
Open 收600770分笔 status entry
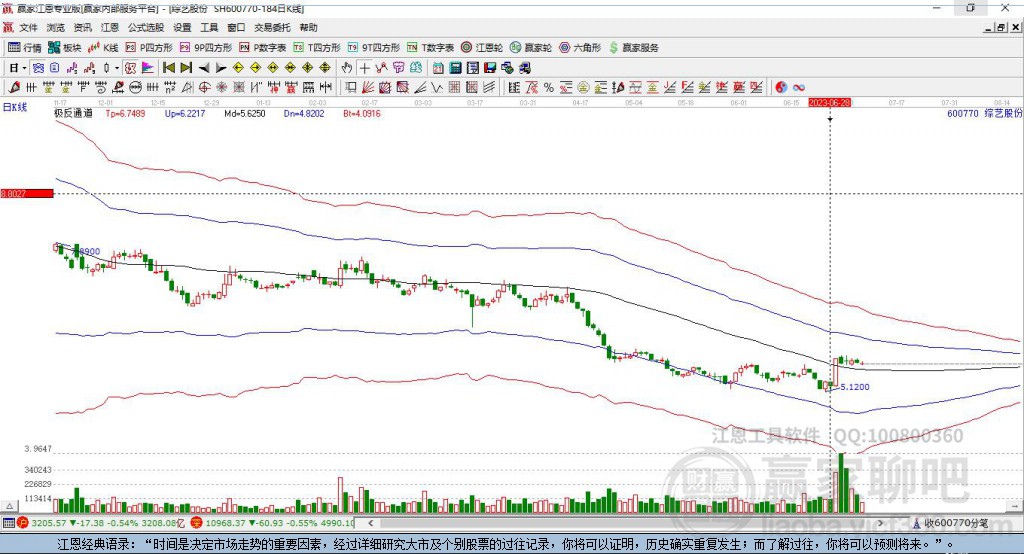pyautogui.click(x=950, y=523)
